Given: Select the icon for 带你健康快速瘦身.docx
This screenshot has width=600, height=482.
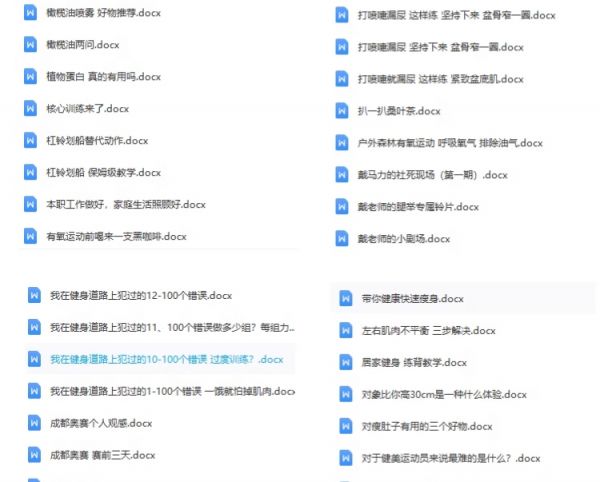Looking at the screenshot, I should coord(346,298).
